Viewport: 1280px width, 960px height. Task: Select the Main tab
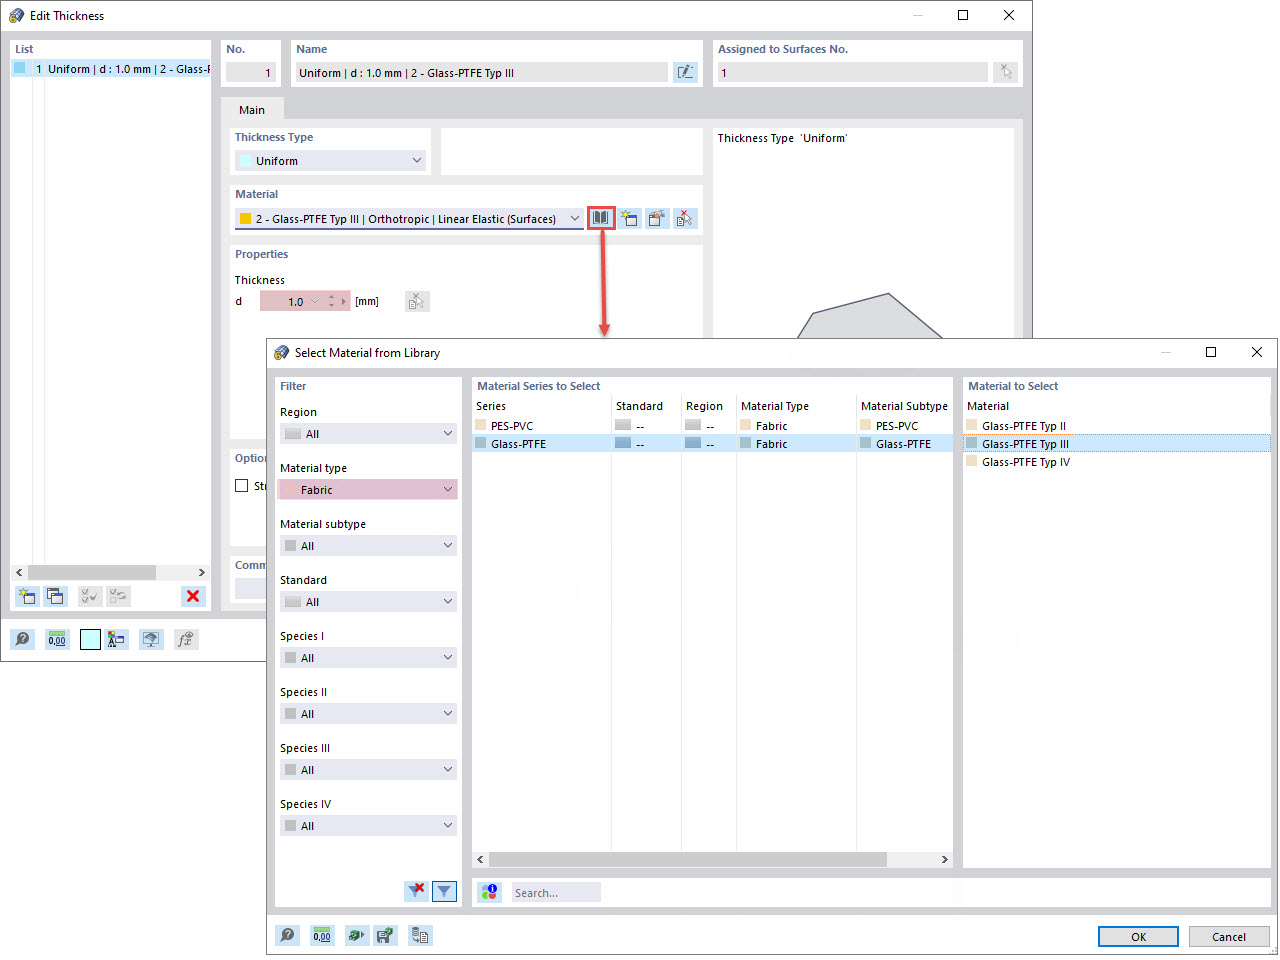coord(252,110)
